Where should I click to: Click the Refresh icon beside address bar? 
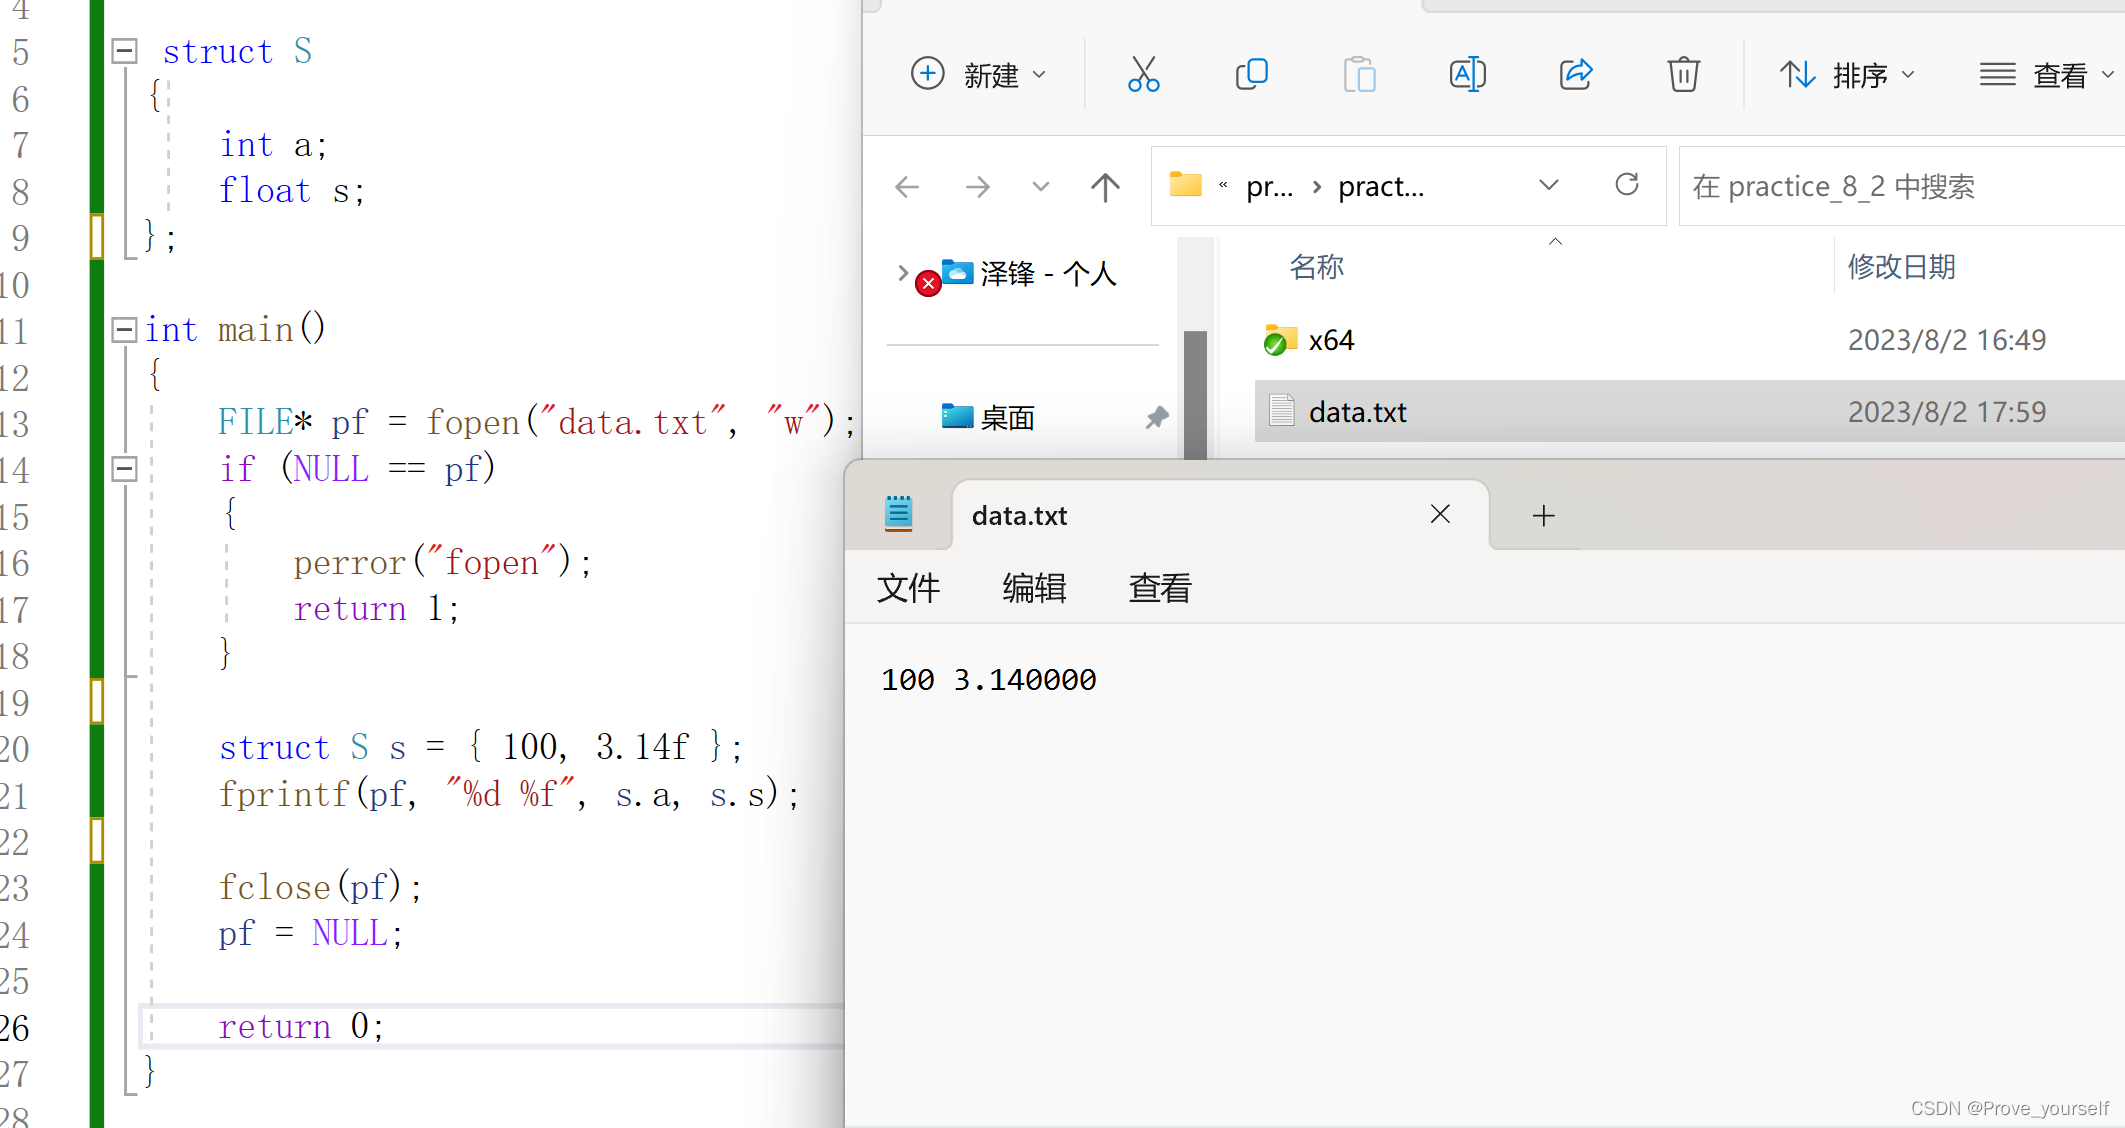[x=1627, y=185]
